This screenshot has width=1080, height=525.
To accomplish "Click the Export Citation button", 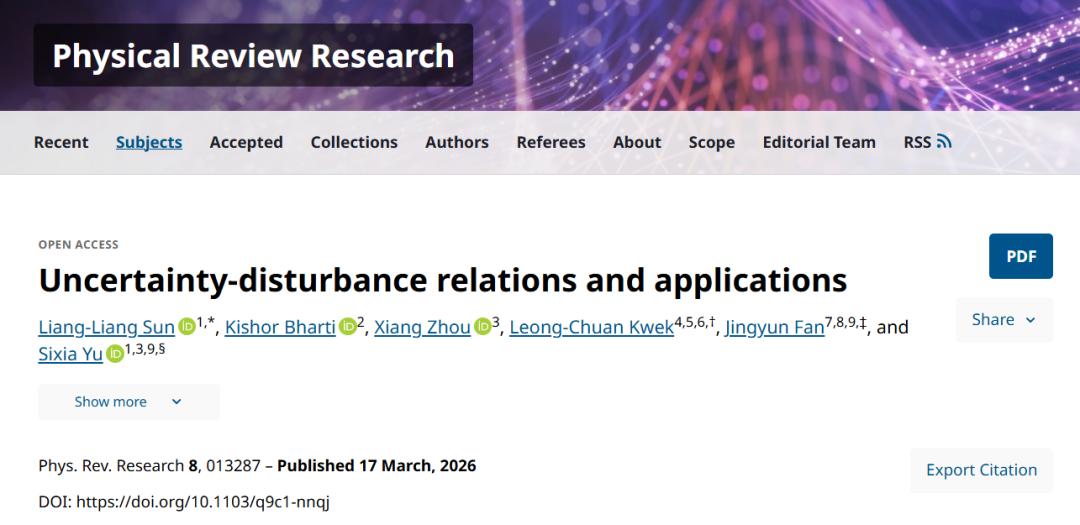I will pyautogui.click(x=981, y=470).
